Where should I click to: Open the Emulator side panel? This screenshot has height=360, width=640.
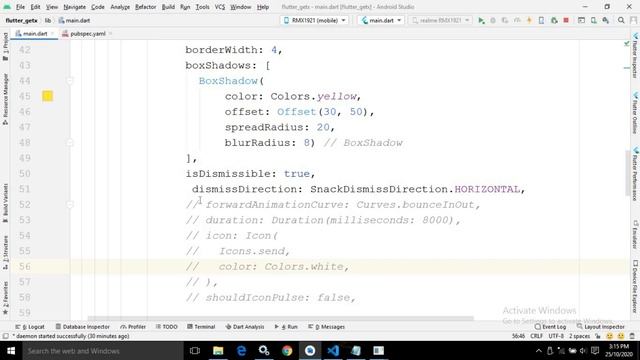click(x=635, y=235)
